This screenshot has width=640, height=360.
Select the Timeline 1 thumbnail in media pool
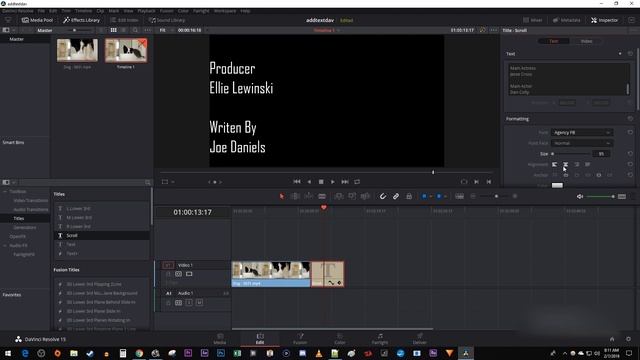tap(126, 50)
